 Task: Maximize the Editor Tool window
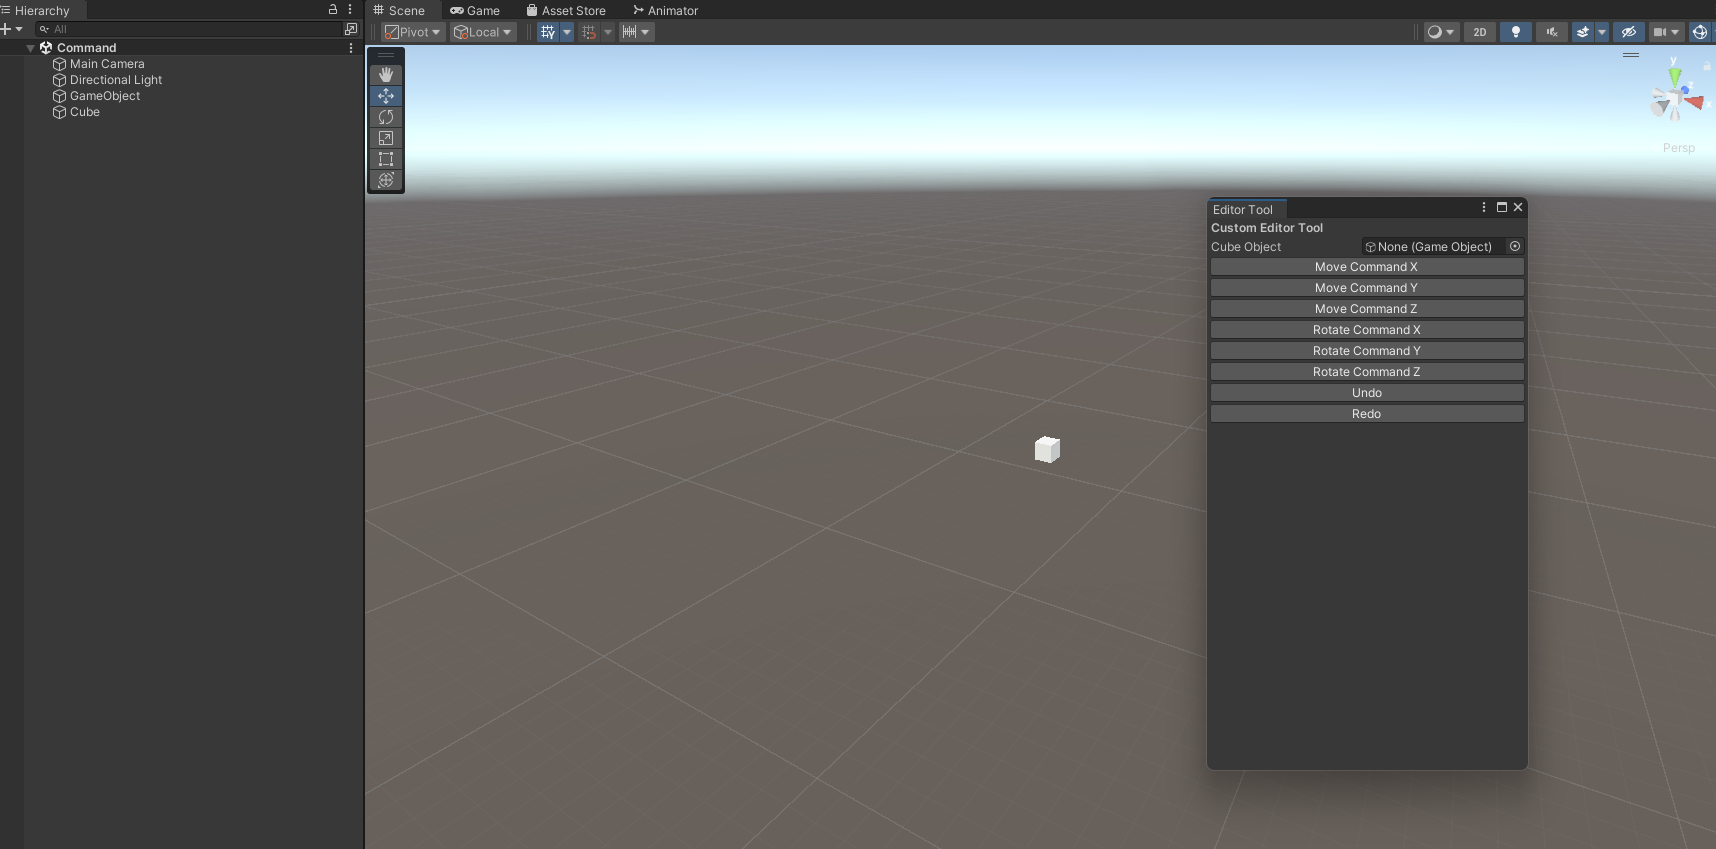(x=1502, y=207)
